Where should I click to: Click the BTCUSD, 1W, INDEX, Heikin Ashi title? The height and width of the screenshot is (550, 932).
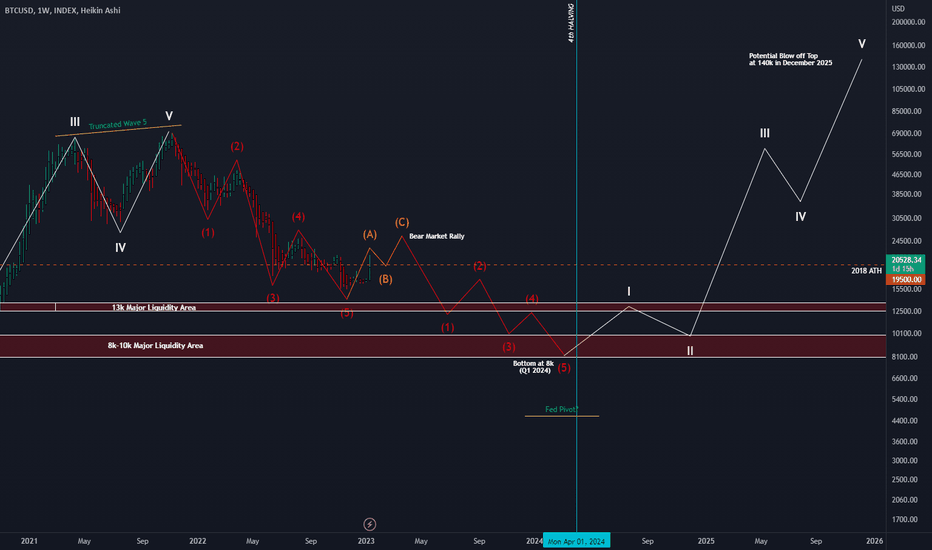(62, 10)
